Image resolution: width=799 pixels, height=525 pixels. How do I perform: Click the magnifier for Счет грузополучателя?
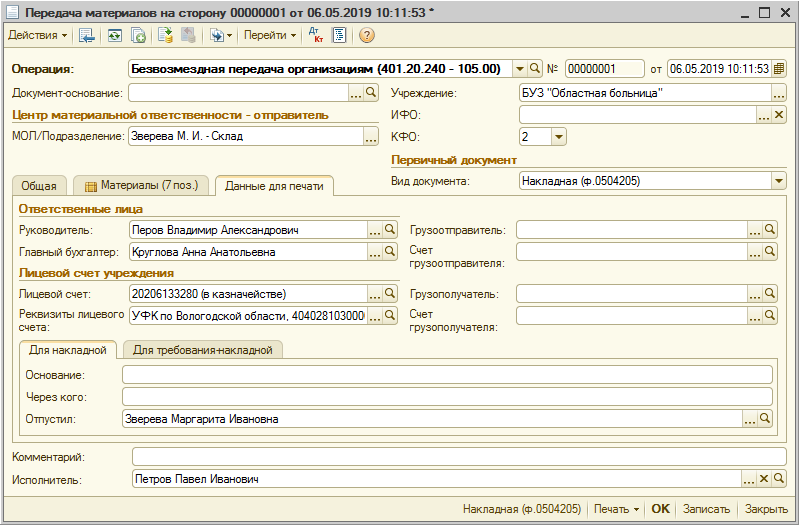(x=770, y=316)
